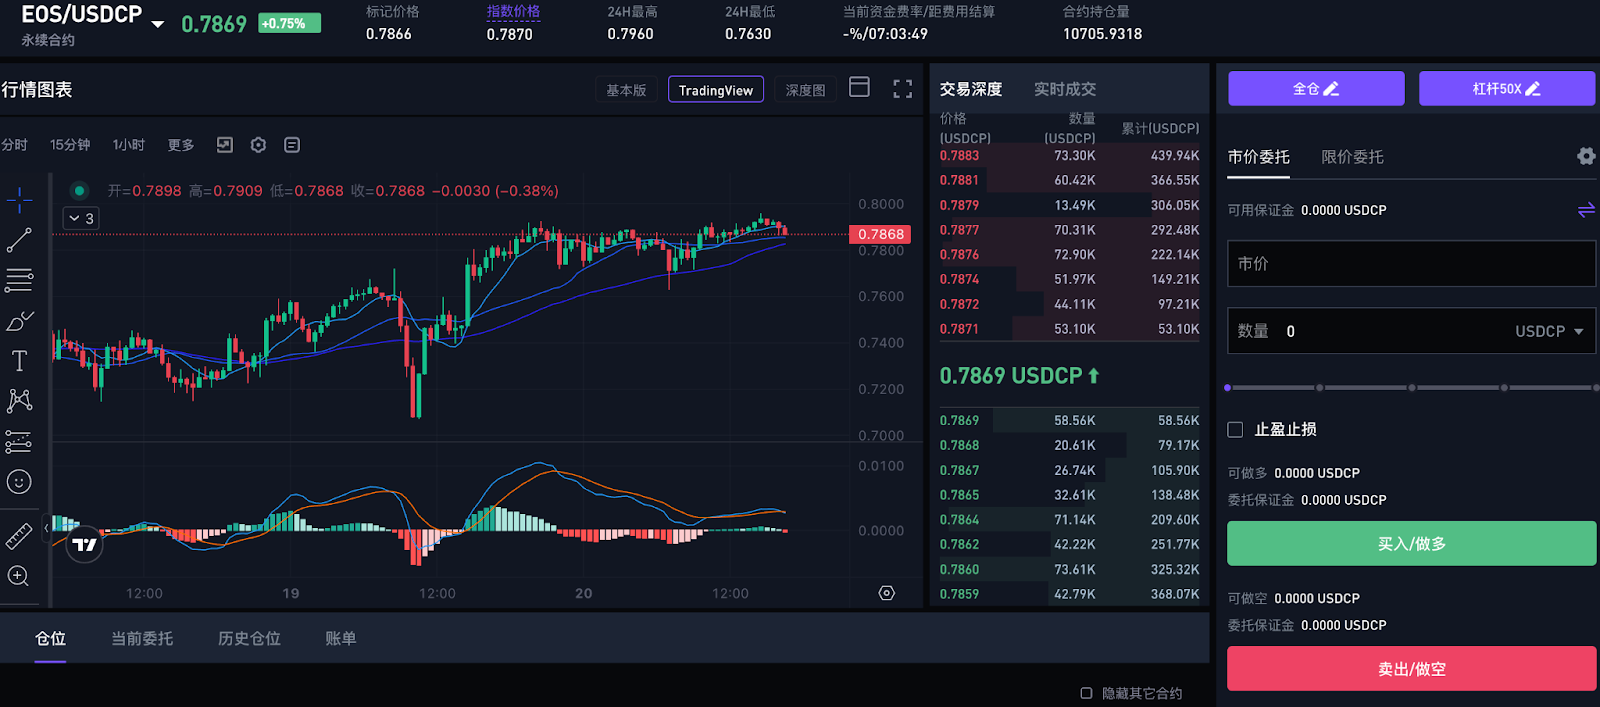Expand the chart to fullscreen
The height and width of the screenshot is (707, 1600).
tap(902, 89)
